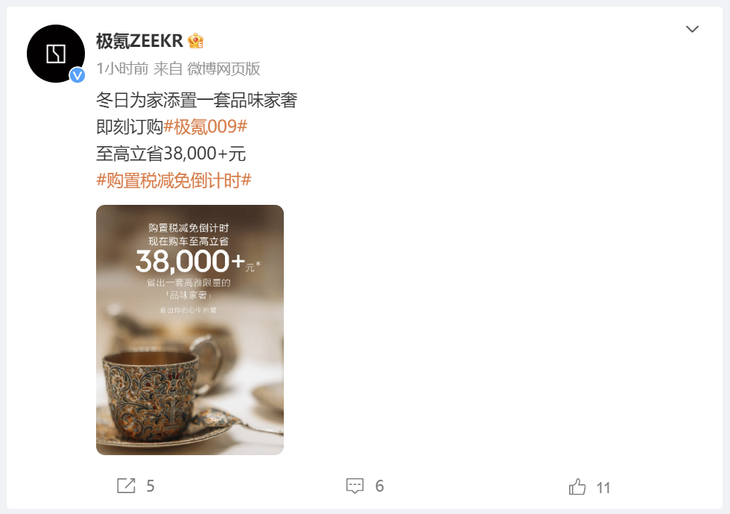The width and height of the screenshot is (730, 514).
Task: Click the 1小时前 post timestamp
Action: 122,69
